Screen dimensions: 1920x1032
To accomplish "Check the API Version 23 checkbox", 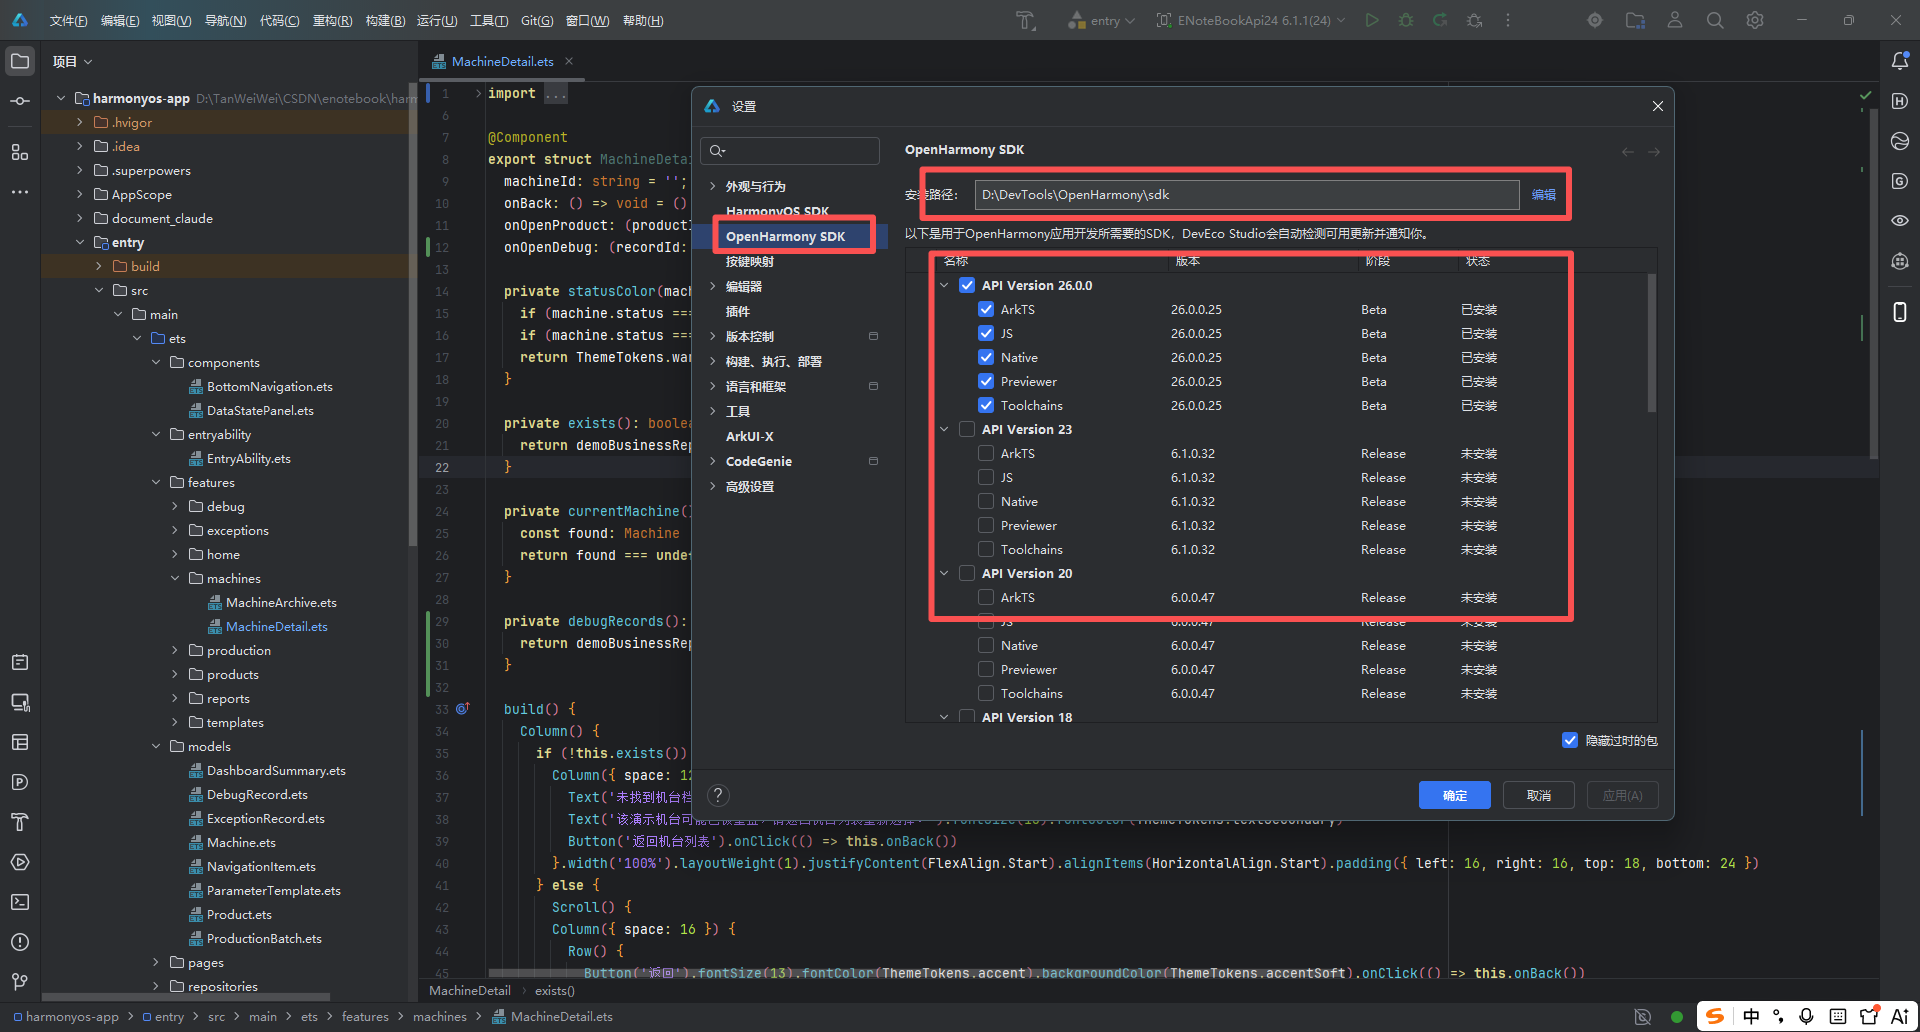I will [x=967, y=429].
